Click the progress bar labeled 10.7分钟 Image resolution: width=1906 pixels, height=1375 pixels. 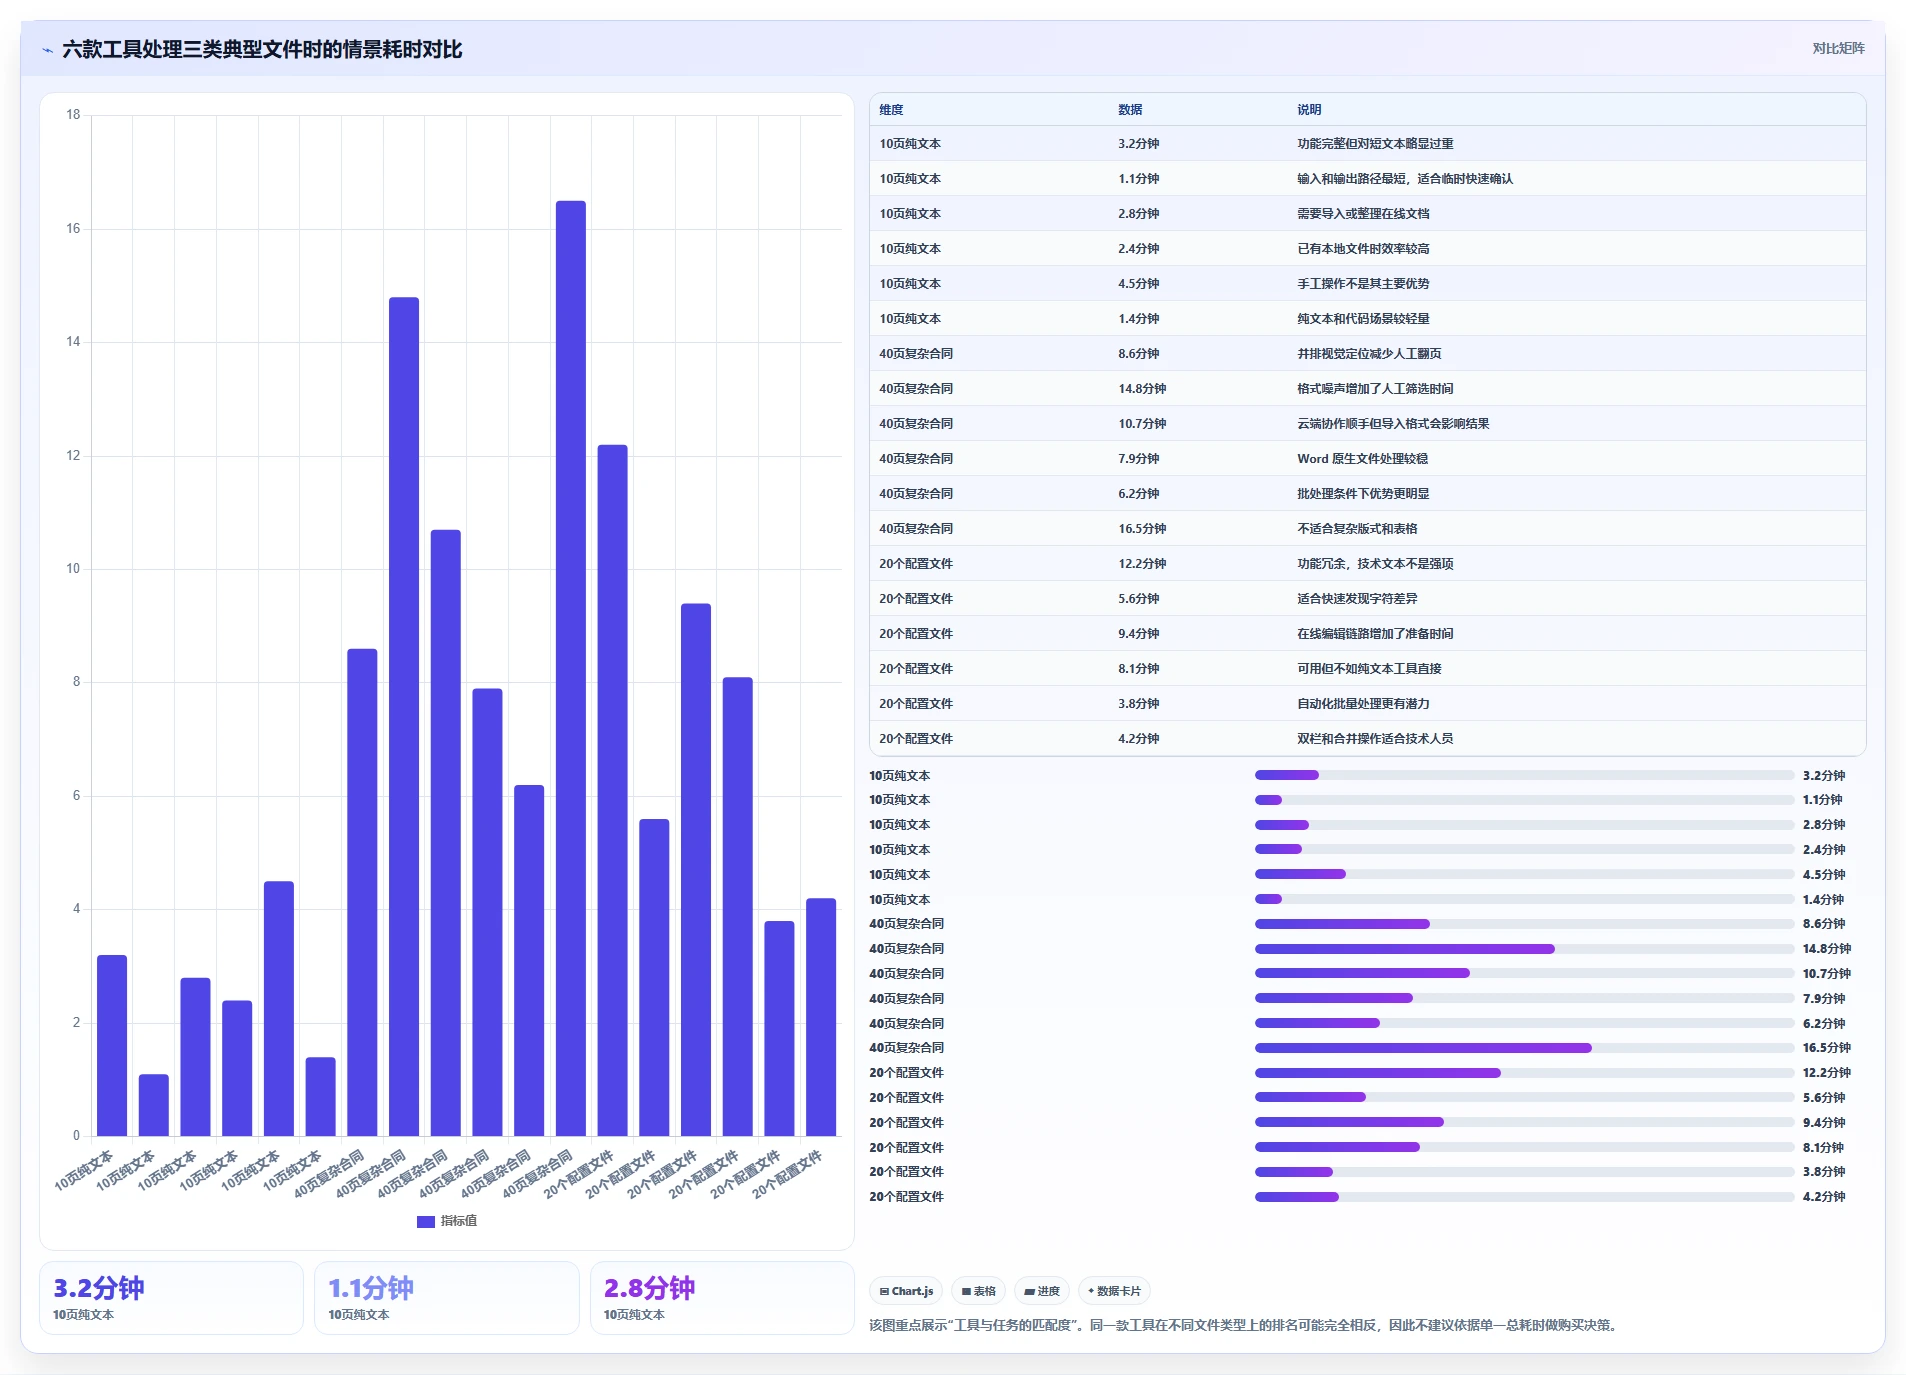pyautogui.click(x=1524, y=973)
